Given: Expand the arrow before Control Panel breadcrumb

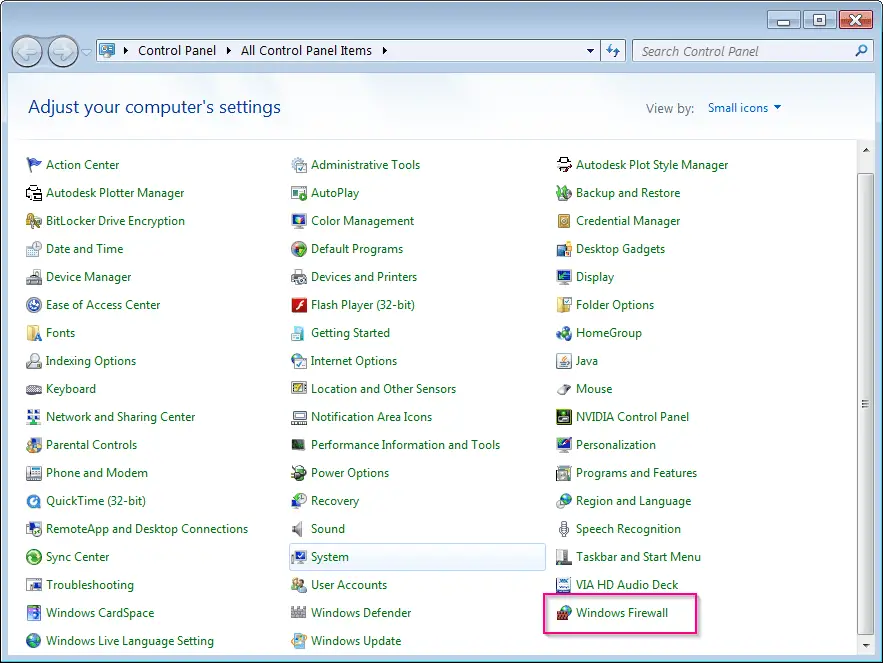Looking at the screenshot, I should point(126,51).
